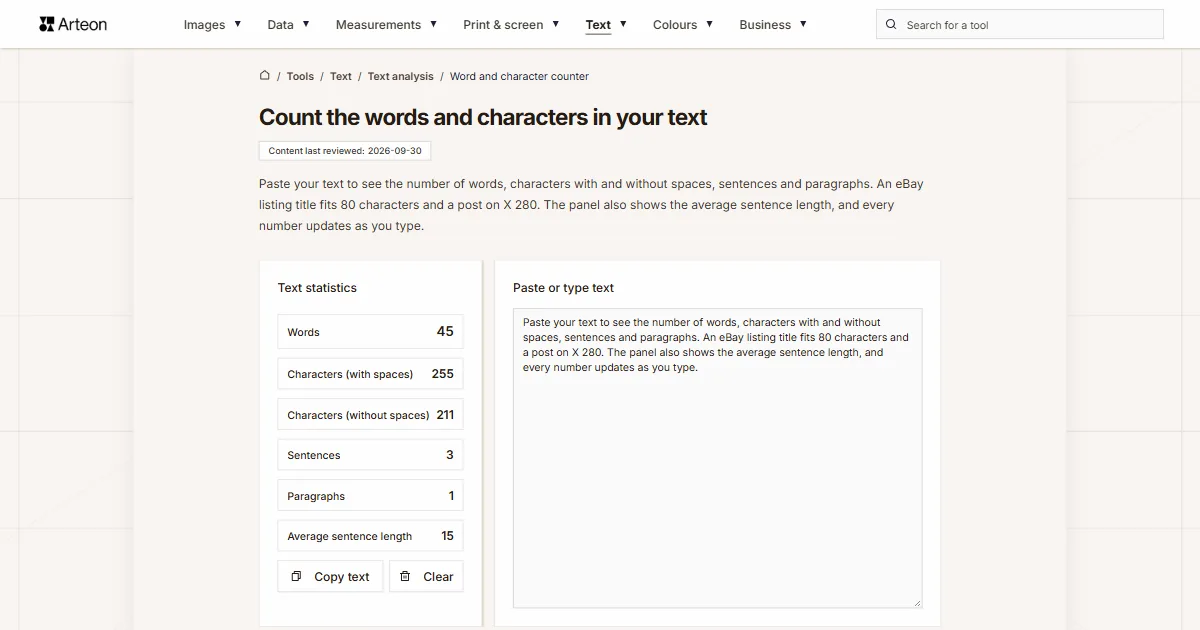Go to Tools breadcrumb link

tap(300, 76)
